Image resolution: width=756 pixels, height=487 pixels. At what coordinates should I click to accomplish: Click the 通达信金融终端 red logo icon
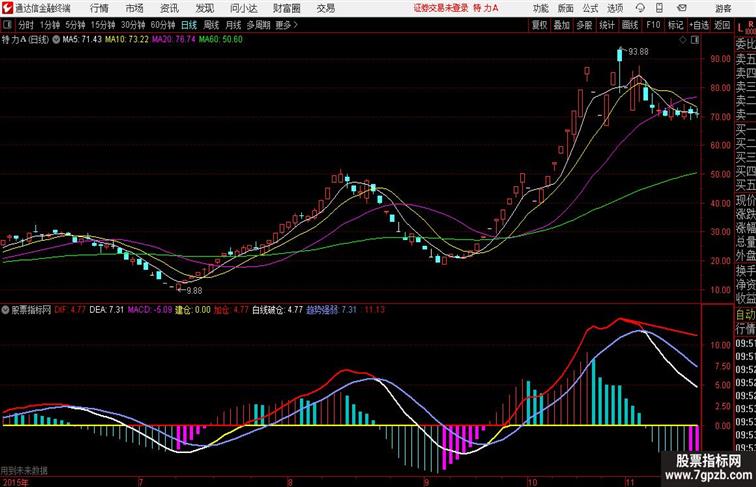(7, 8)
